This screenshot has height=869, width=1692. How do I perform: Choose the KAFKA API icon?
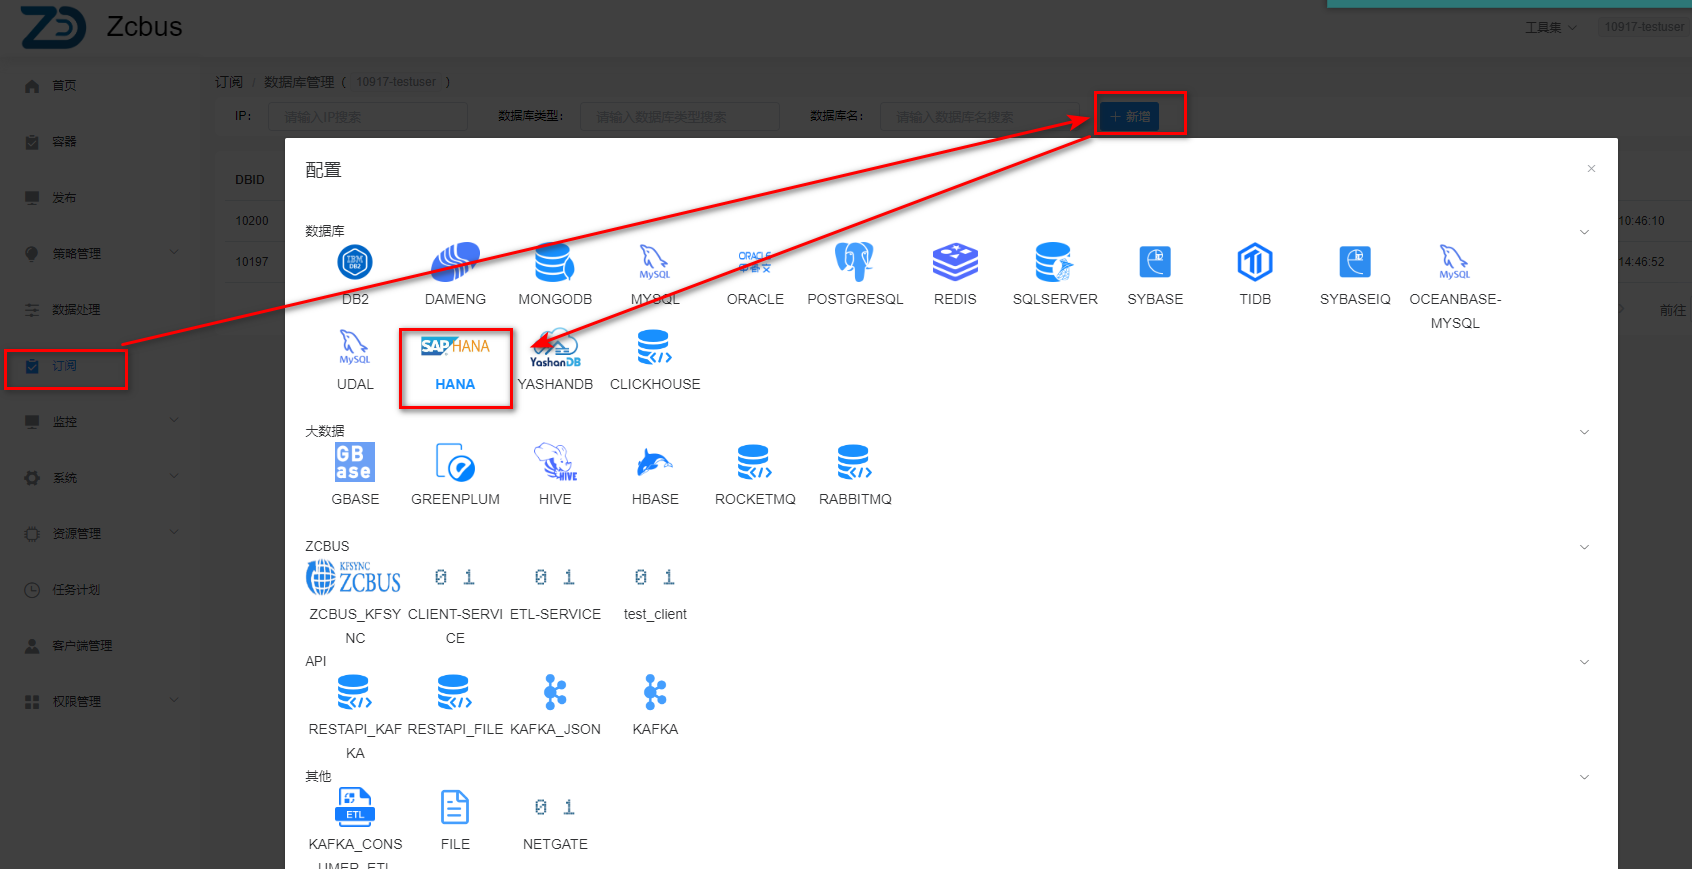pos(655,692)
